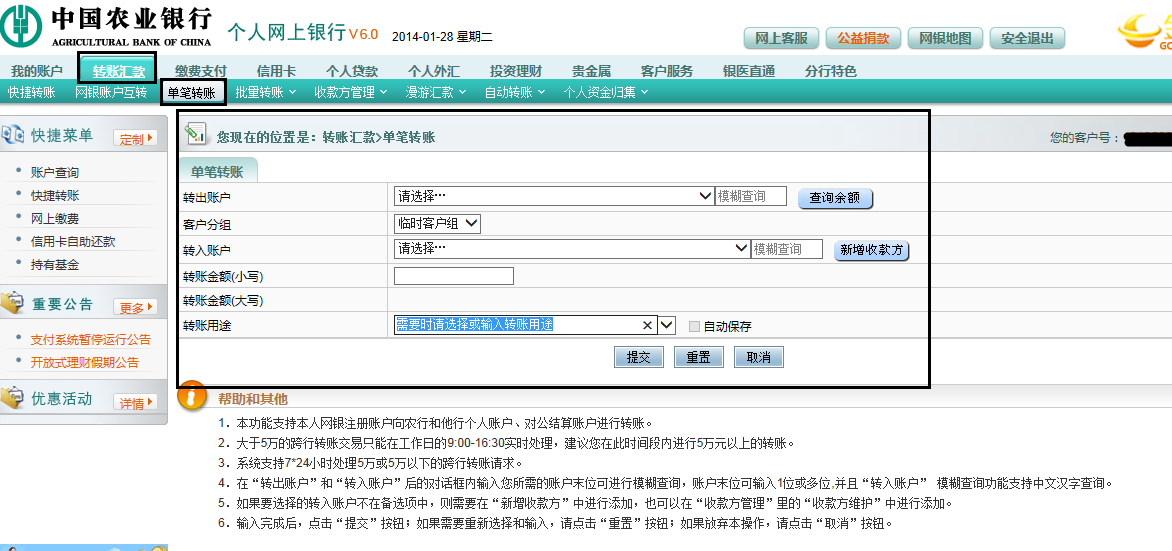Click the promotions (优惠活动) sidebar icon
Viewport: 1172px width, 551px height.
click(x=13, y=399)
